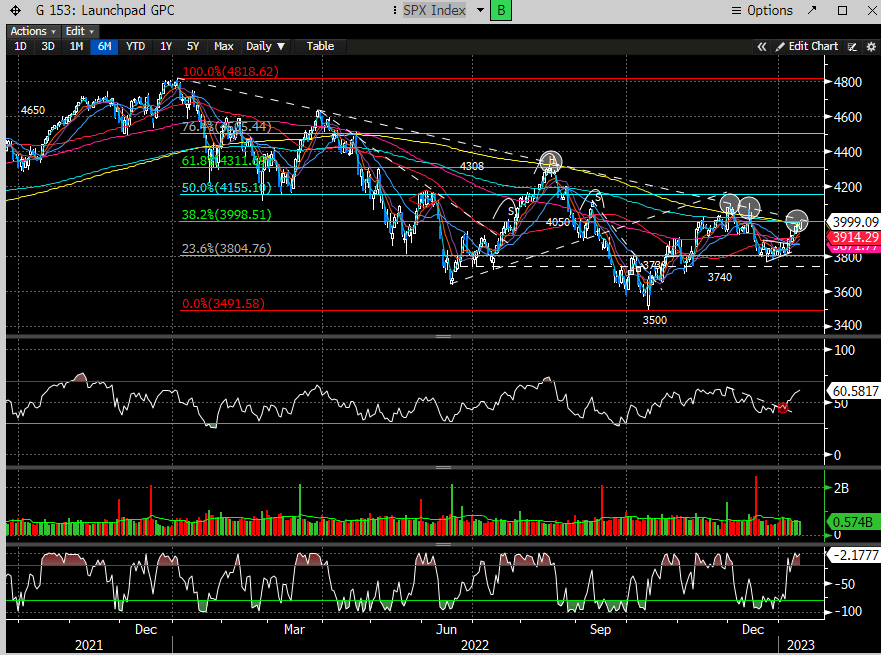The width and height of the screenshot is (881, 655).
Task: Click the pop-out arrow icon next to Options
Action: pyautogui.click(x=812, y=10)
